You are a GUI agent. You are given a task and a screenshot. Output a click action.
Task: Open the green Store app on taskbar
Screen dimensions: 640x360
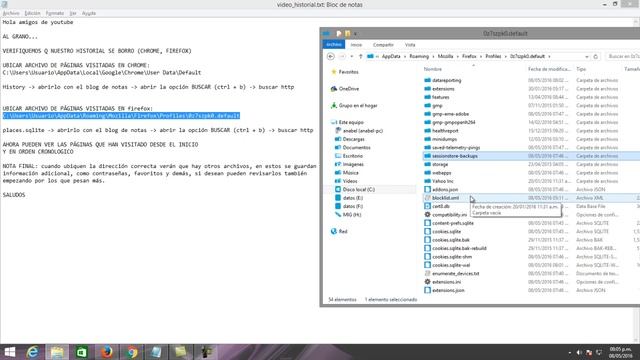(x=82, y=352)
